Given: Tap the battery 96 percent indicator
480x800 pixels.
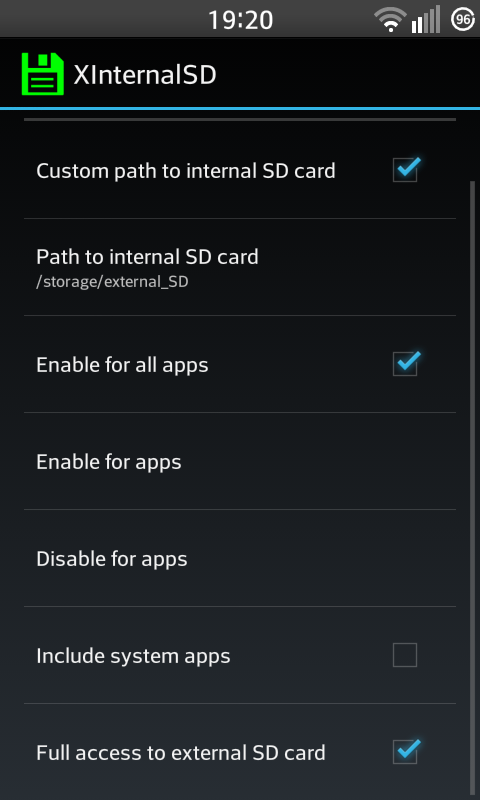Looking at the screenshot, I should [463, 19].
